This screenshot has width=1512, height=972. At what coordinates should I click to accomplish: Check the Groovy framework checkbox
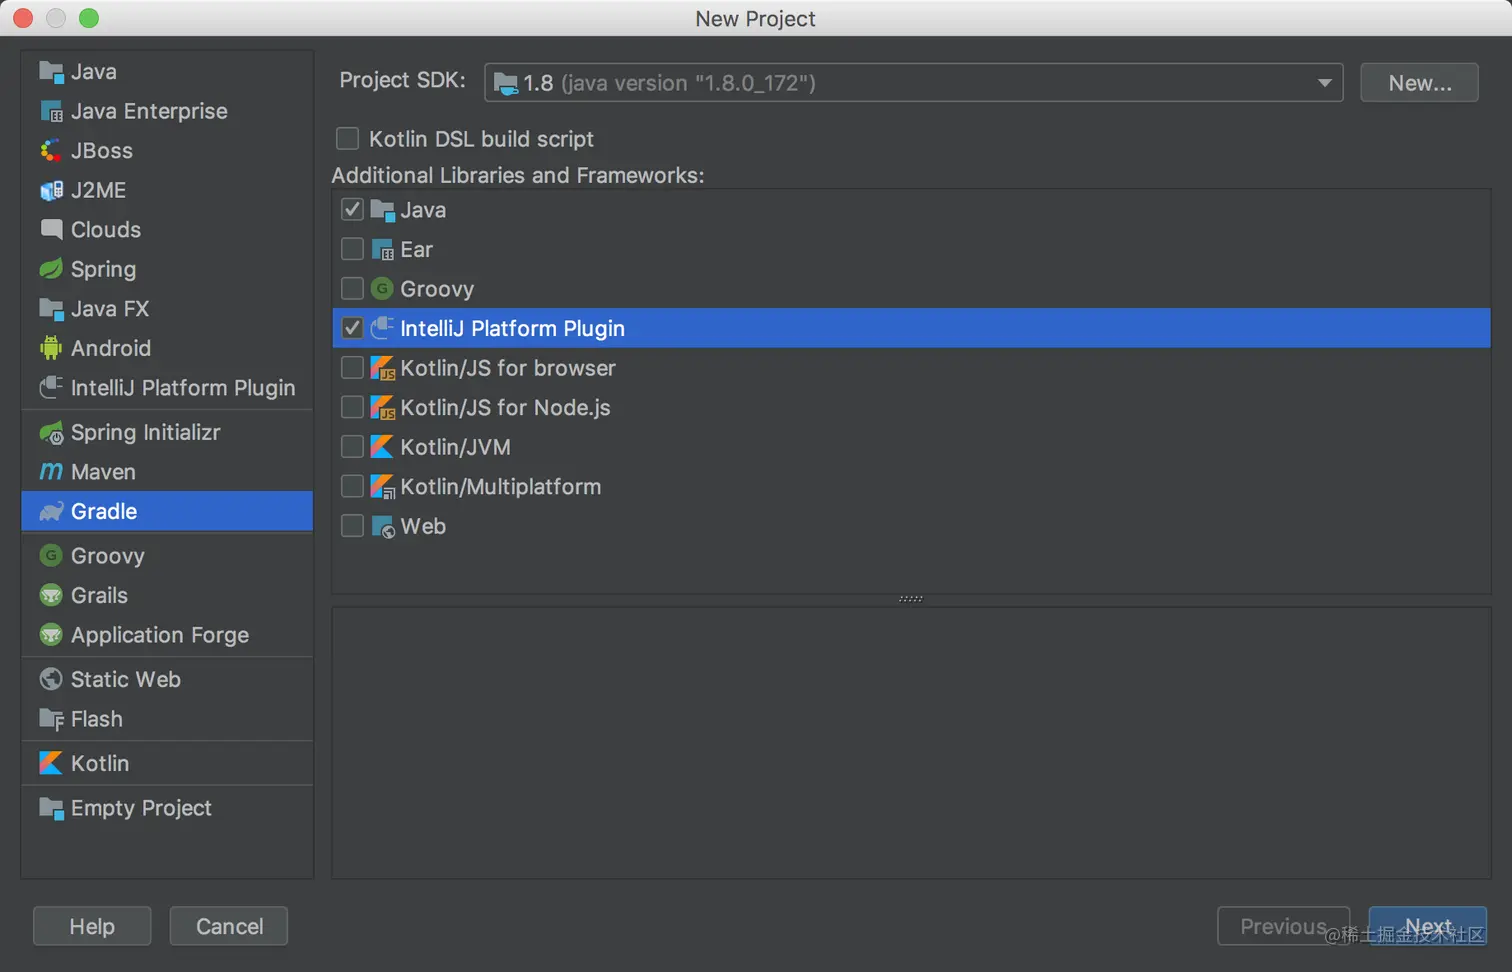(352, 289)
